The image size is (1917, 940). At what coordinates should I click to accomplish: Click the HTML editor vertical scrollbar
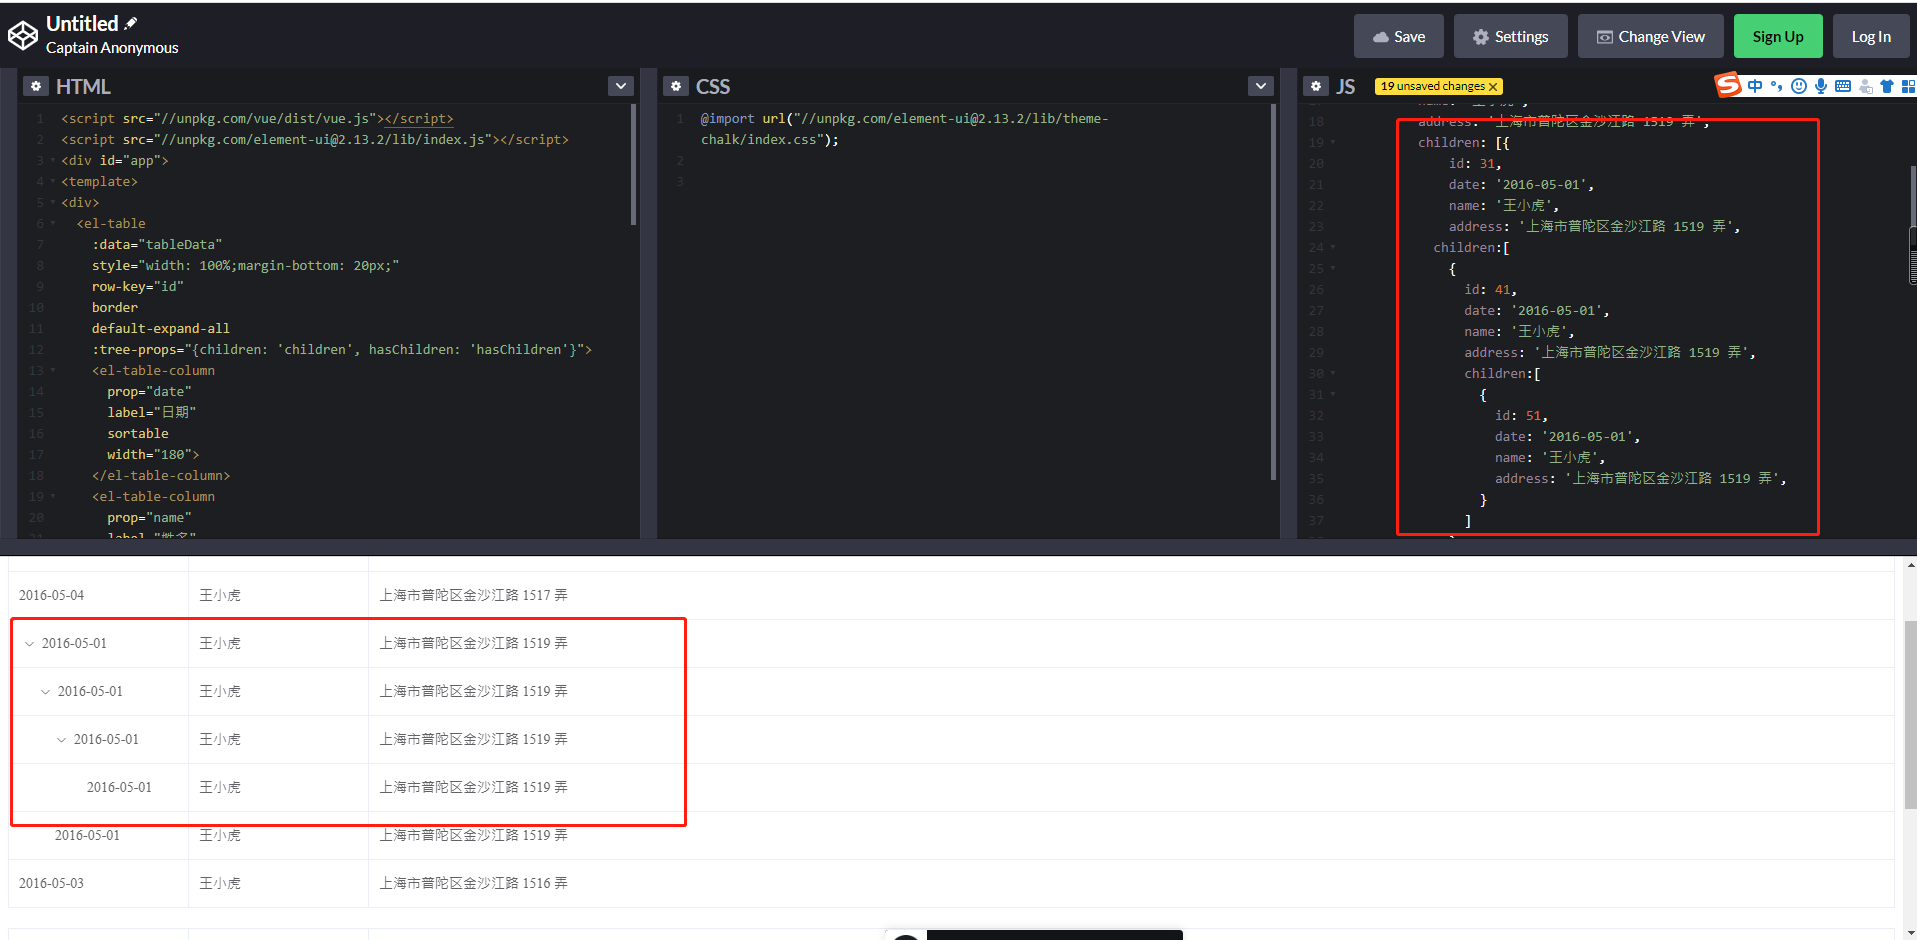(633, 165)
